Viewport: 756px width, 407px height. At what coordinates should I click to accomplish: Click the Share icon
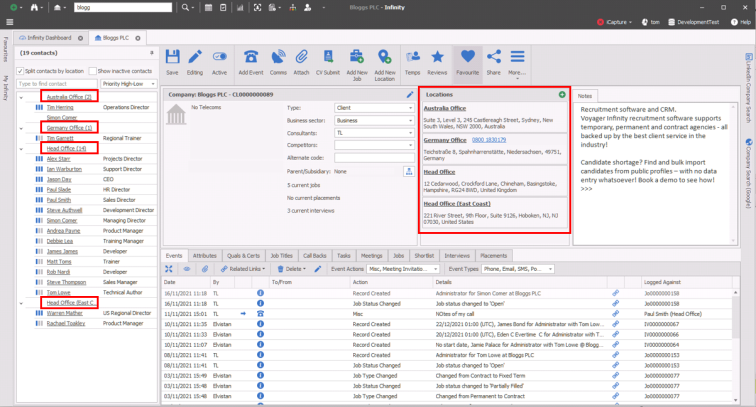[493, 58]
